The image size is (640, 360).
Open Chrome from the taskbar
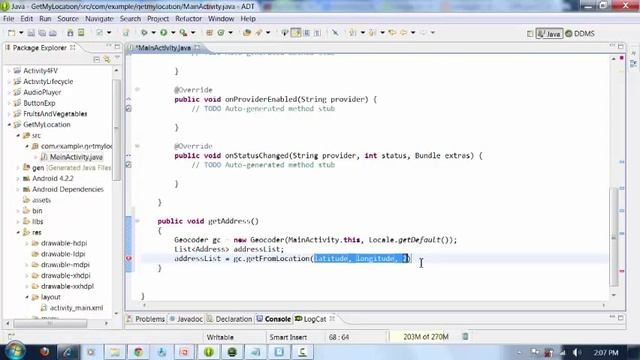pyautogui.click(x=138, y=352)
